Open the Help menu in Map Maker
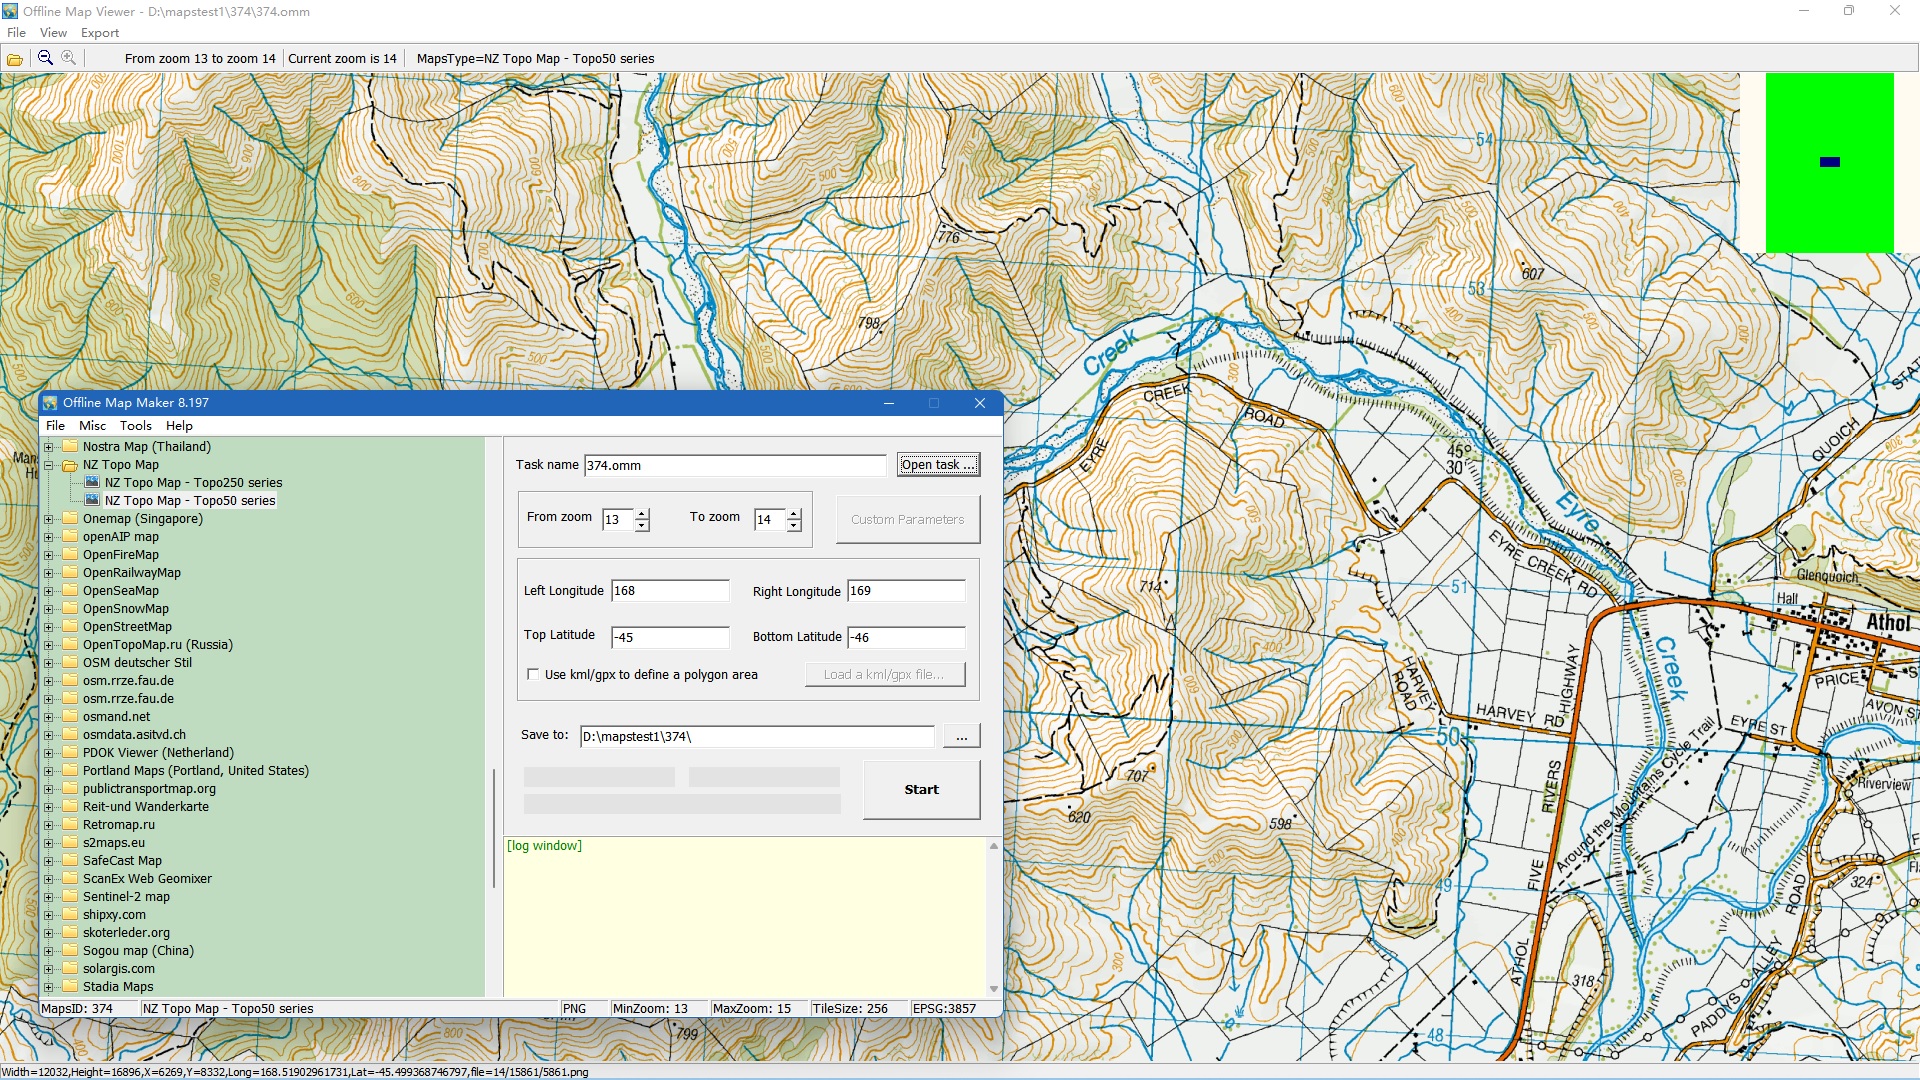This screenshot has height=1080, width=1920. click(x=179, y=425)
